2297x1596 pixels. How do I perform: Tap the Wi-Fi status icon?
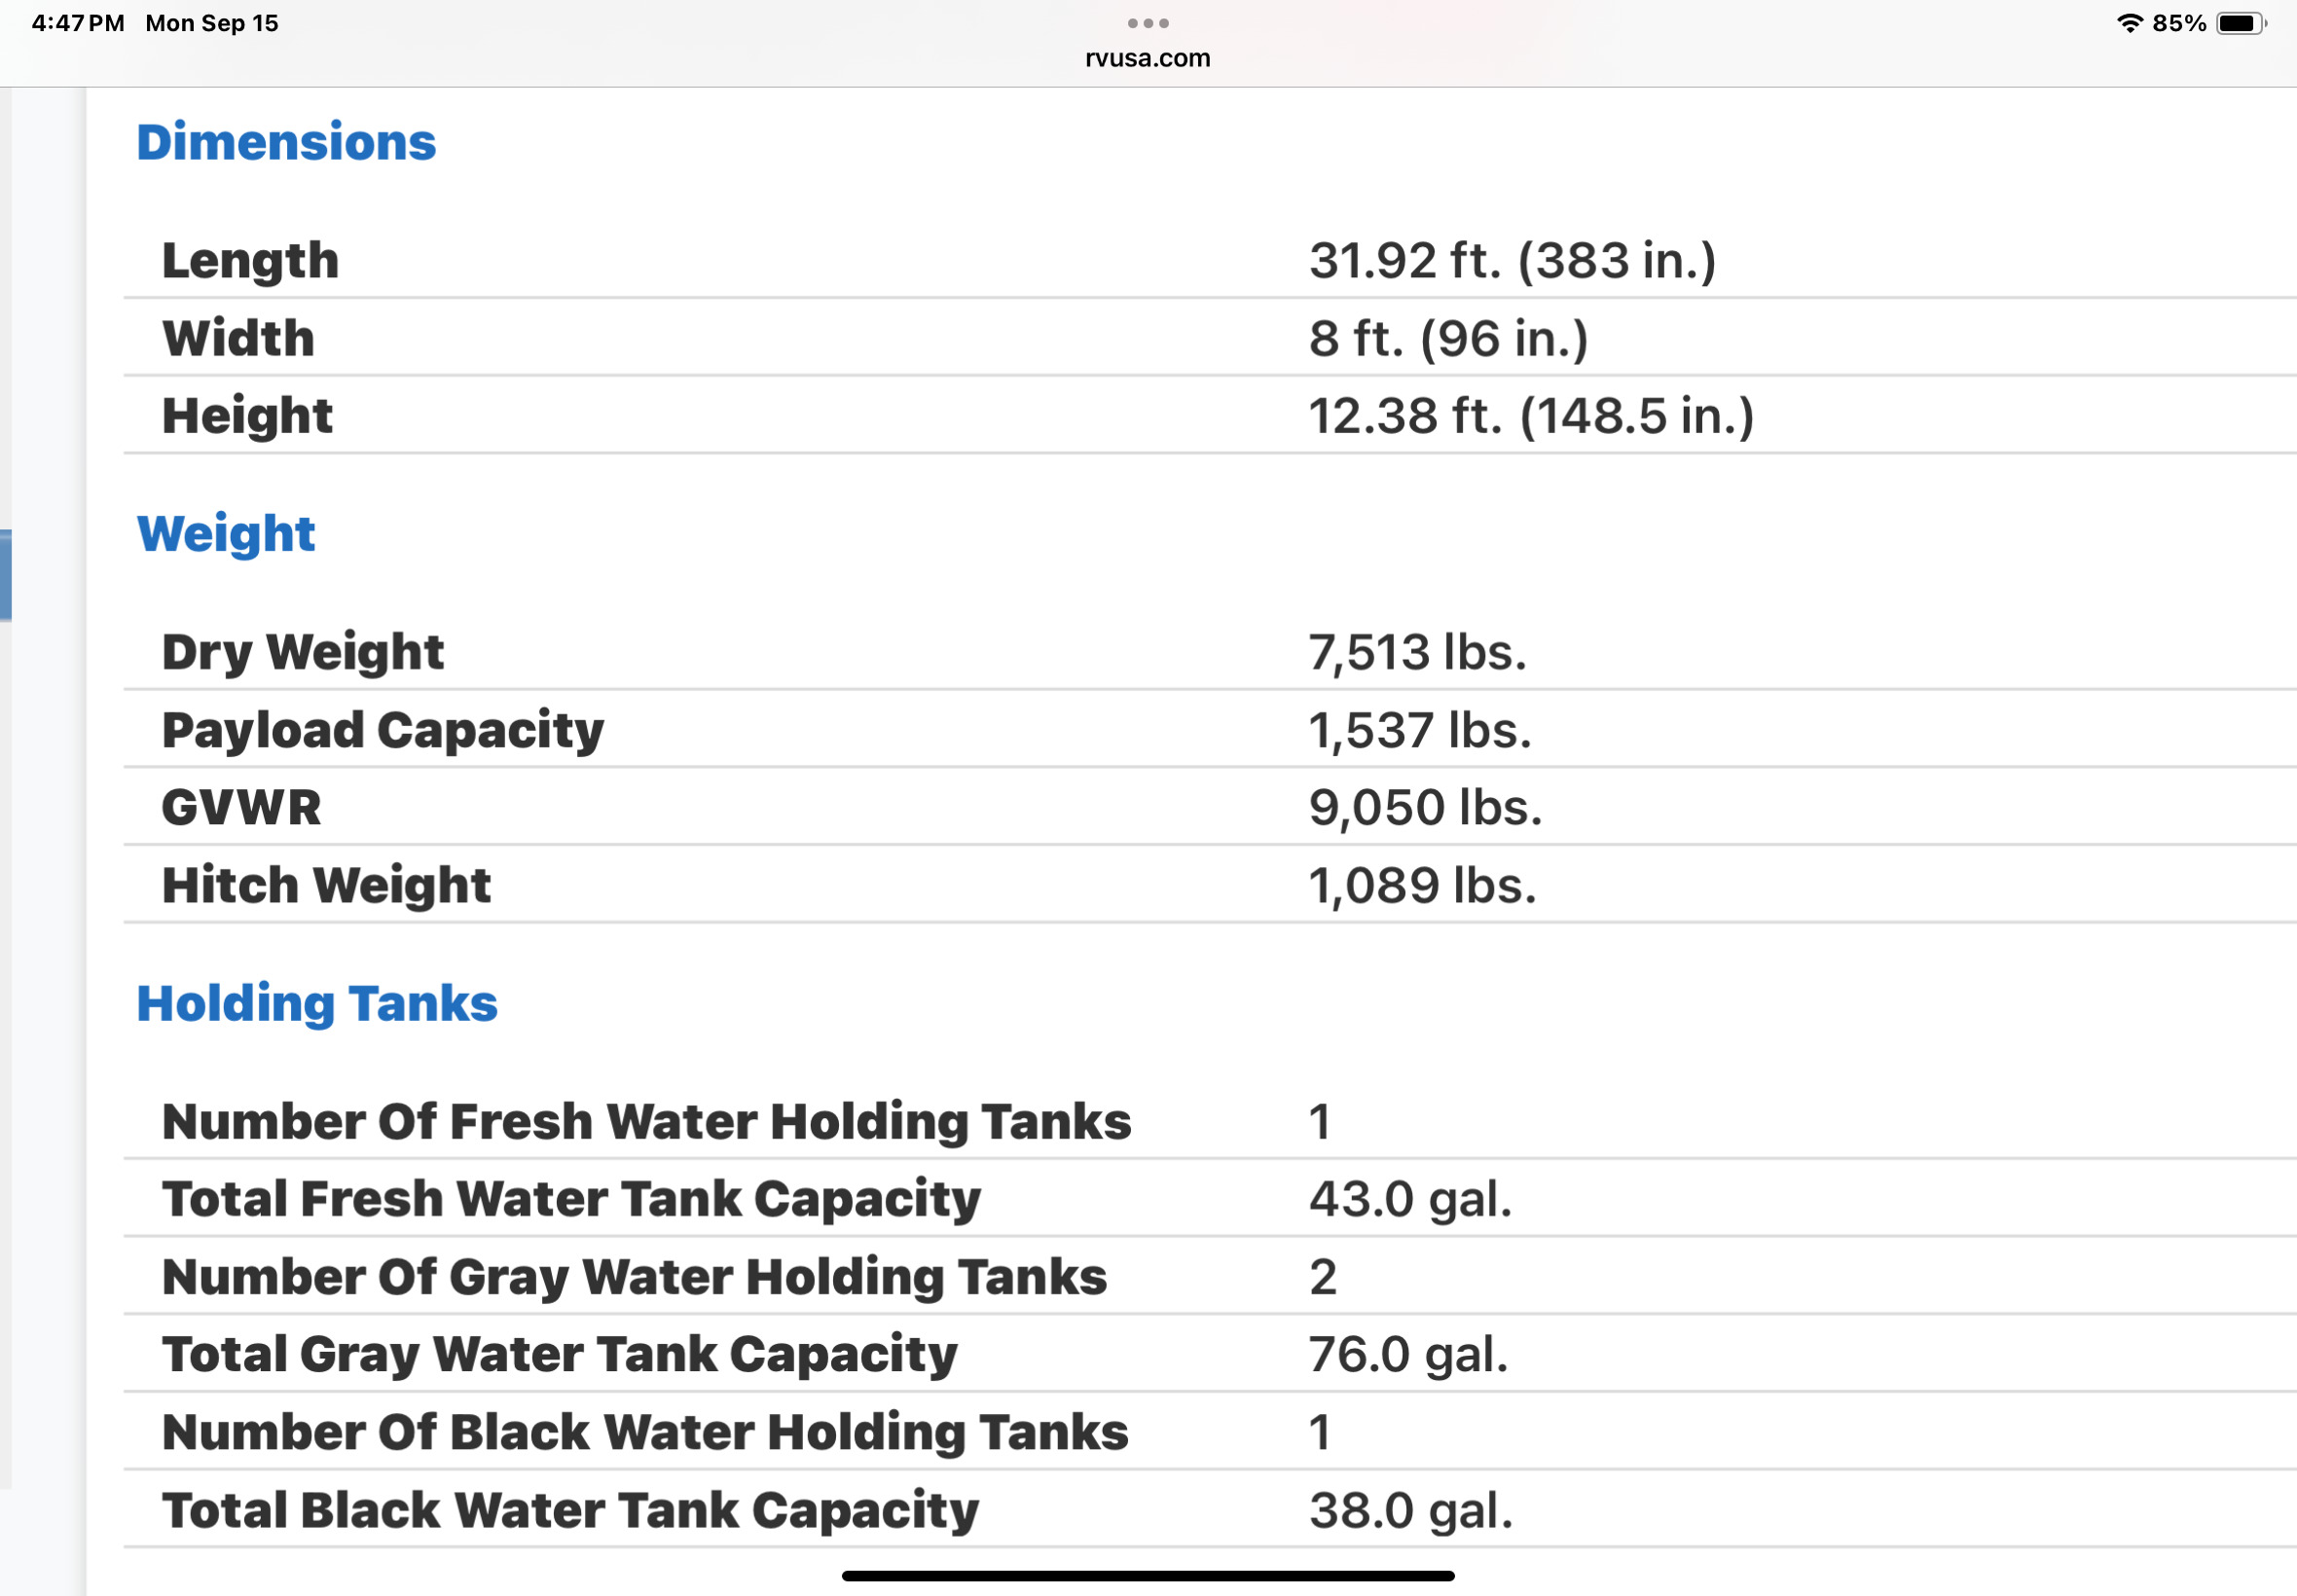pos(2129,23)
